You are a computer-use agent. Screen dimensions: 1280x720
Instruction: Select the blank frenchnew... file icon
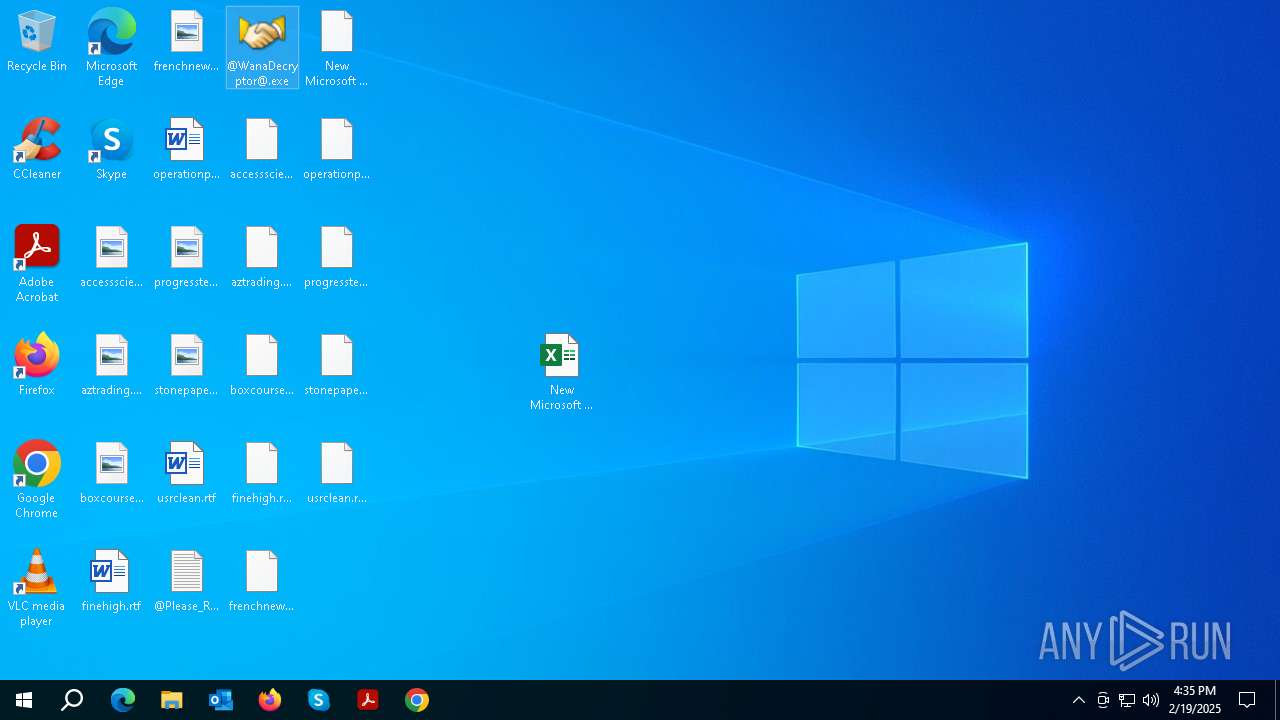pyautogui.click(x=262, y=583)
